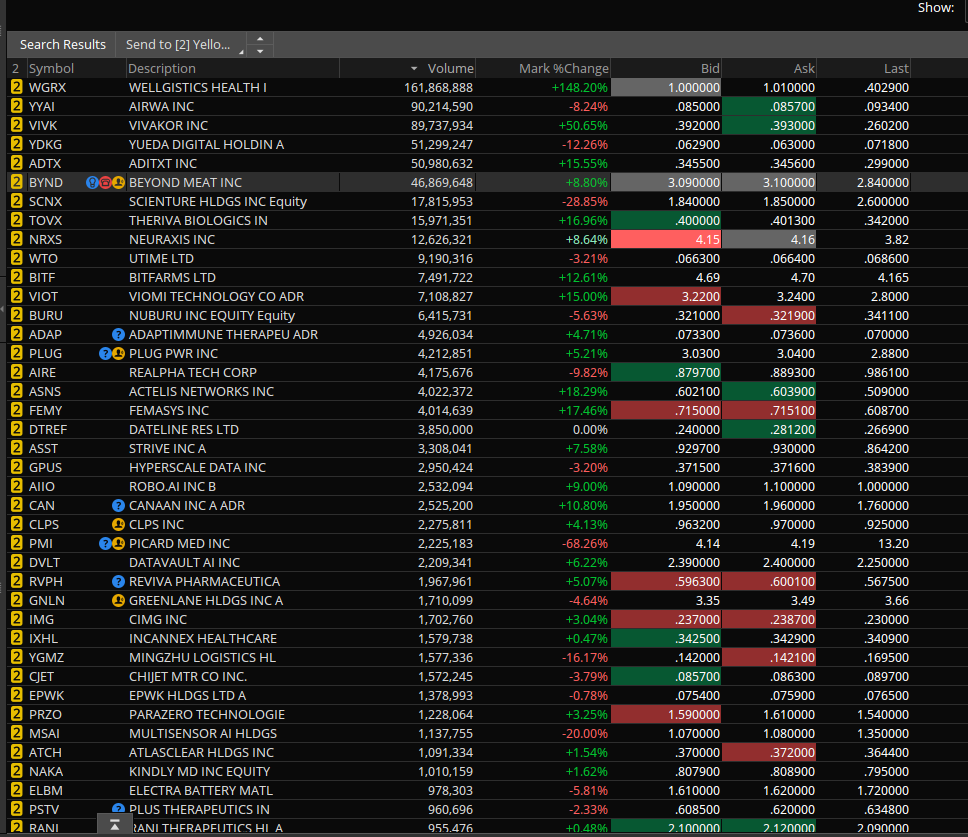This screenshot has width=968, height=837.
Task: Open the Send to [2] Yellow dropdown
Action: click(181, 44)
